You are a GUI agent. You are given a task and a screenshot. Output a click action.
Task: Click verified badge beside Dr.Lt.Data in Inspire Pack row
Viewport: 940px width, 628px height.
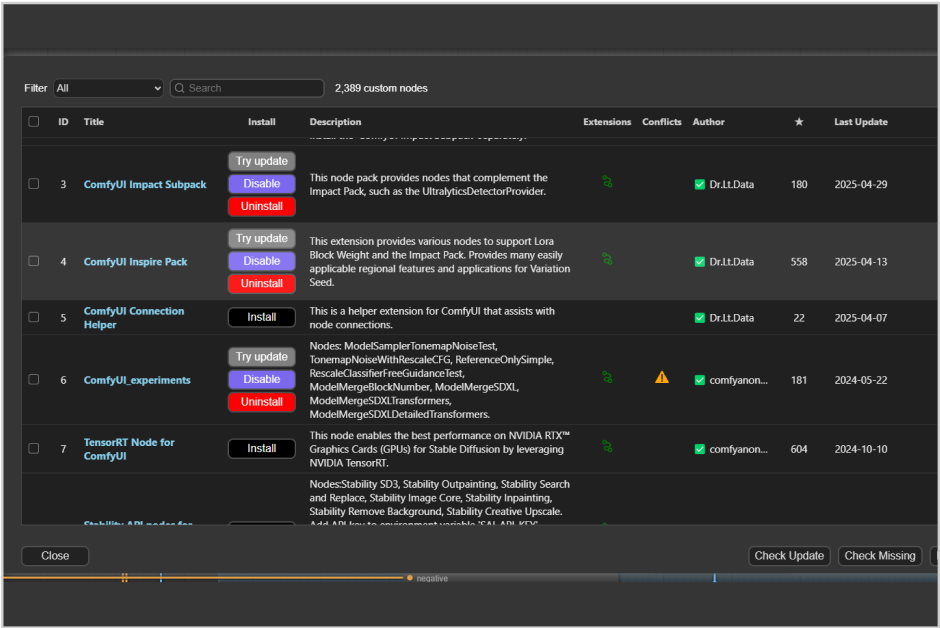700,262
